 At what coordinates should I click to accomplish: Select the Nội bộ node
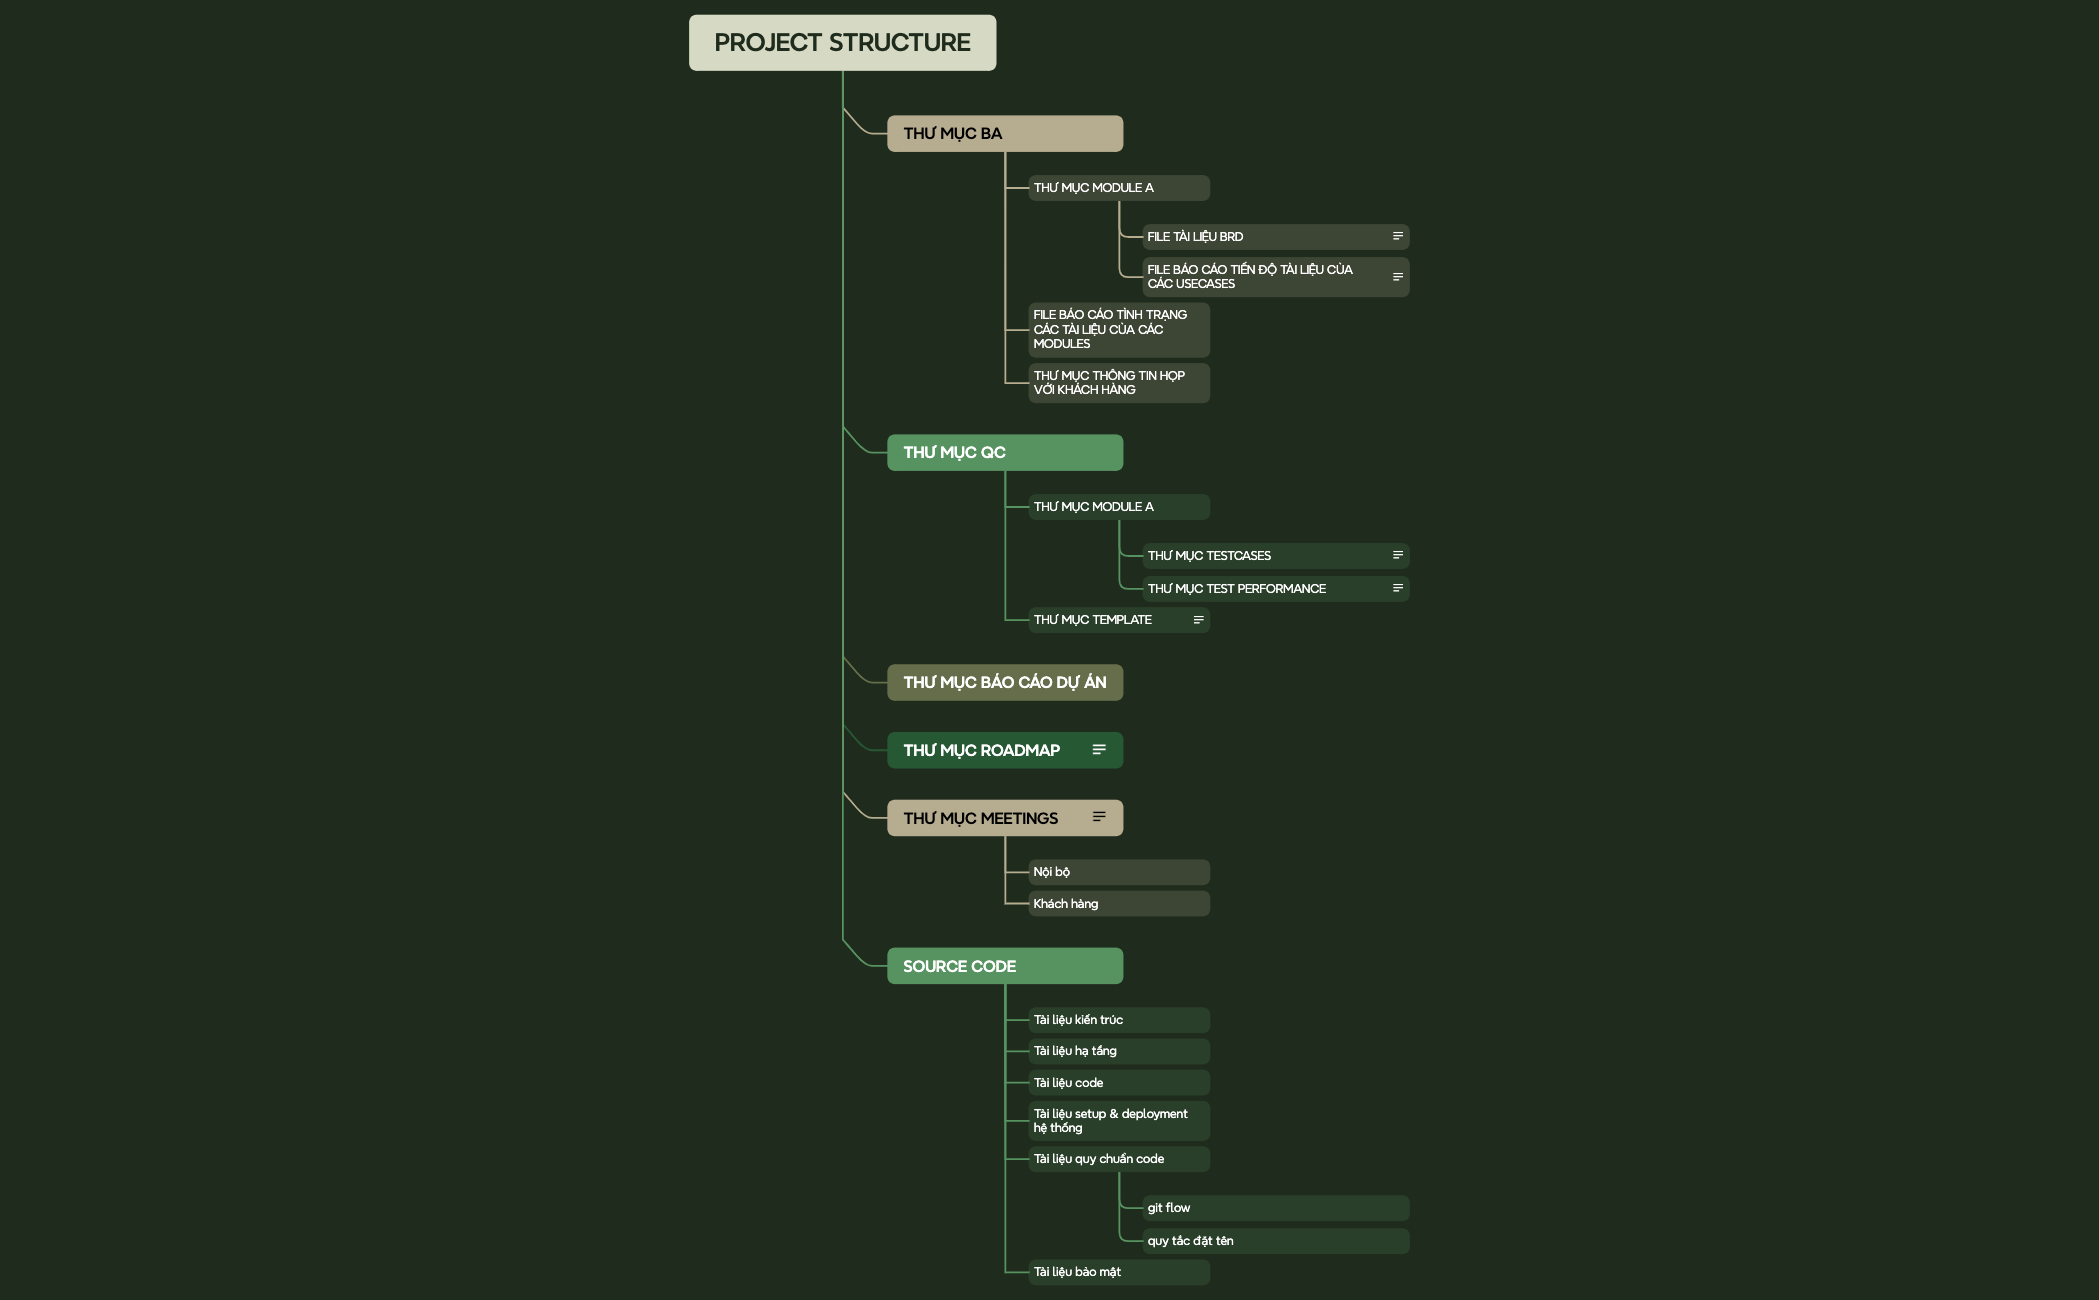click(x=1119, y=872)
